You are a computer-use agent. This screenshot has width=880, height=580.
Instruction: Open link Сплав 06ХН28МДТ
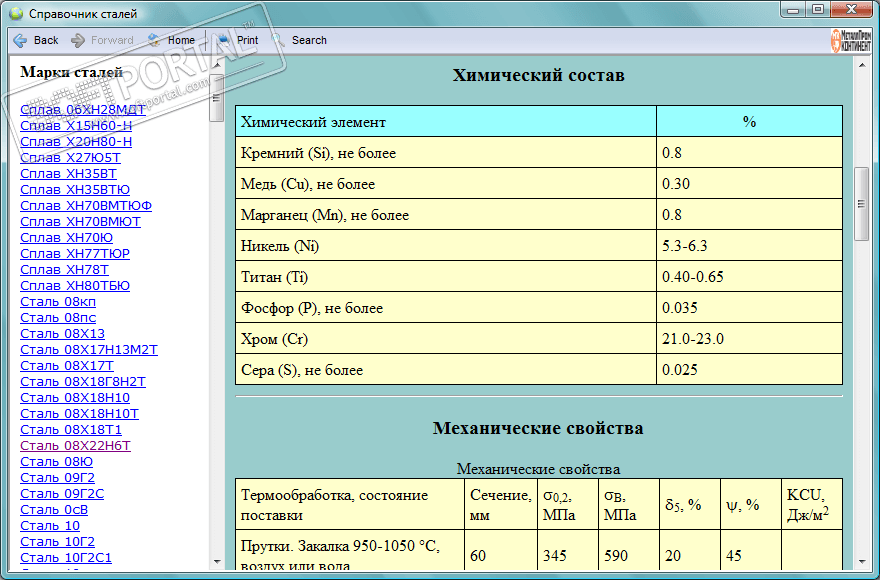tap(83, 109)
